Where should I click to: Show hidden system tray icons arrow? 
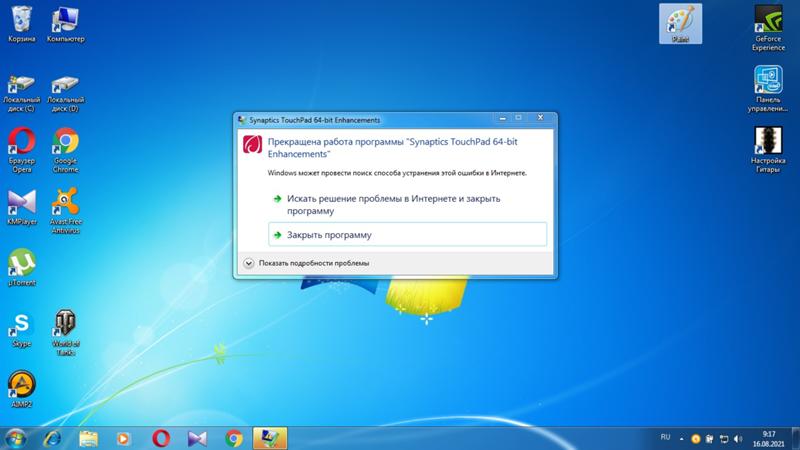coord(681,439)
